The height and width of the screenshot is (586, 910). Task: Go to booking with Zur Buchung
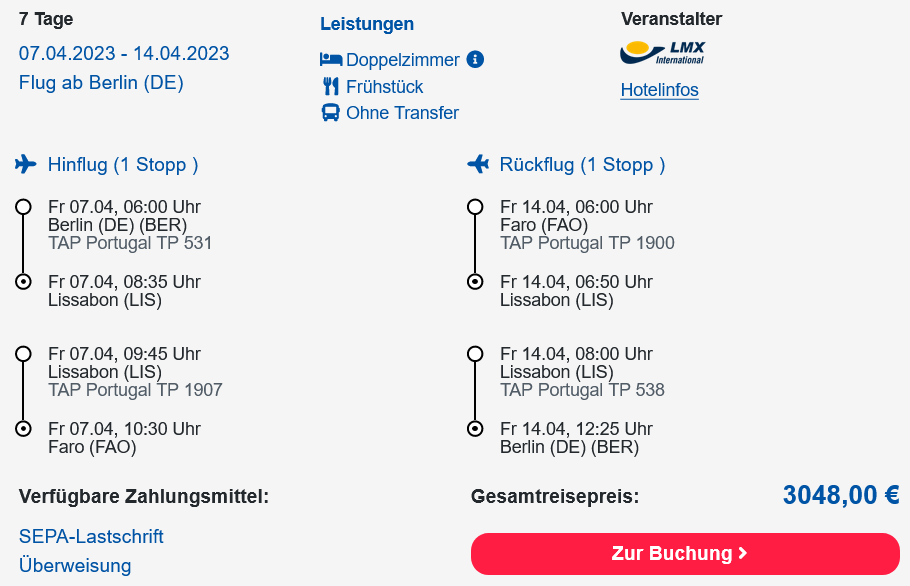pyautogui.click(x=685, y=554)
